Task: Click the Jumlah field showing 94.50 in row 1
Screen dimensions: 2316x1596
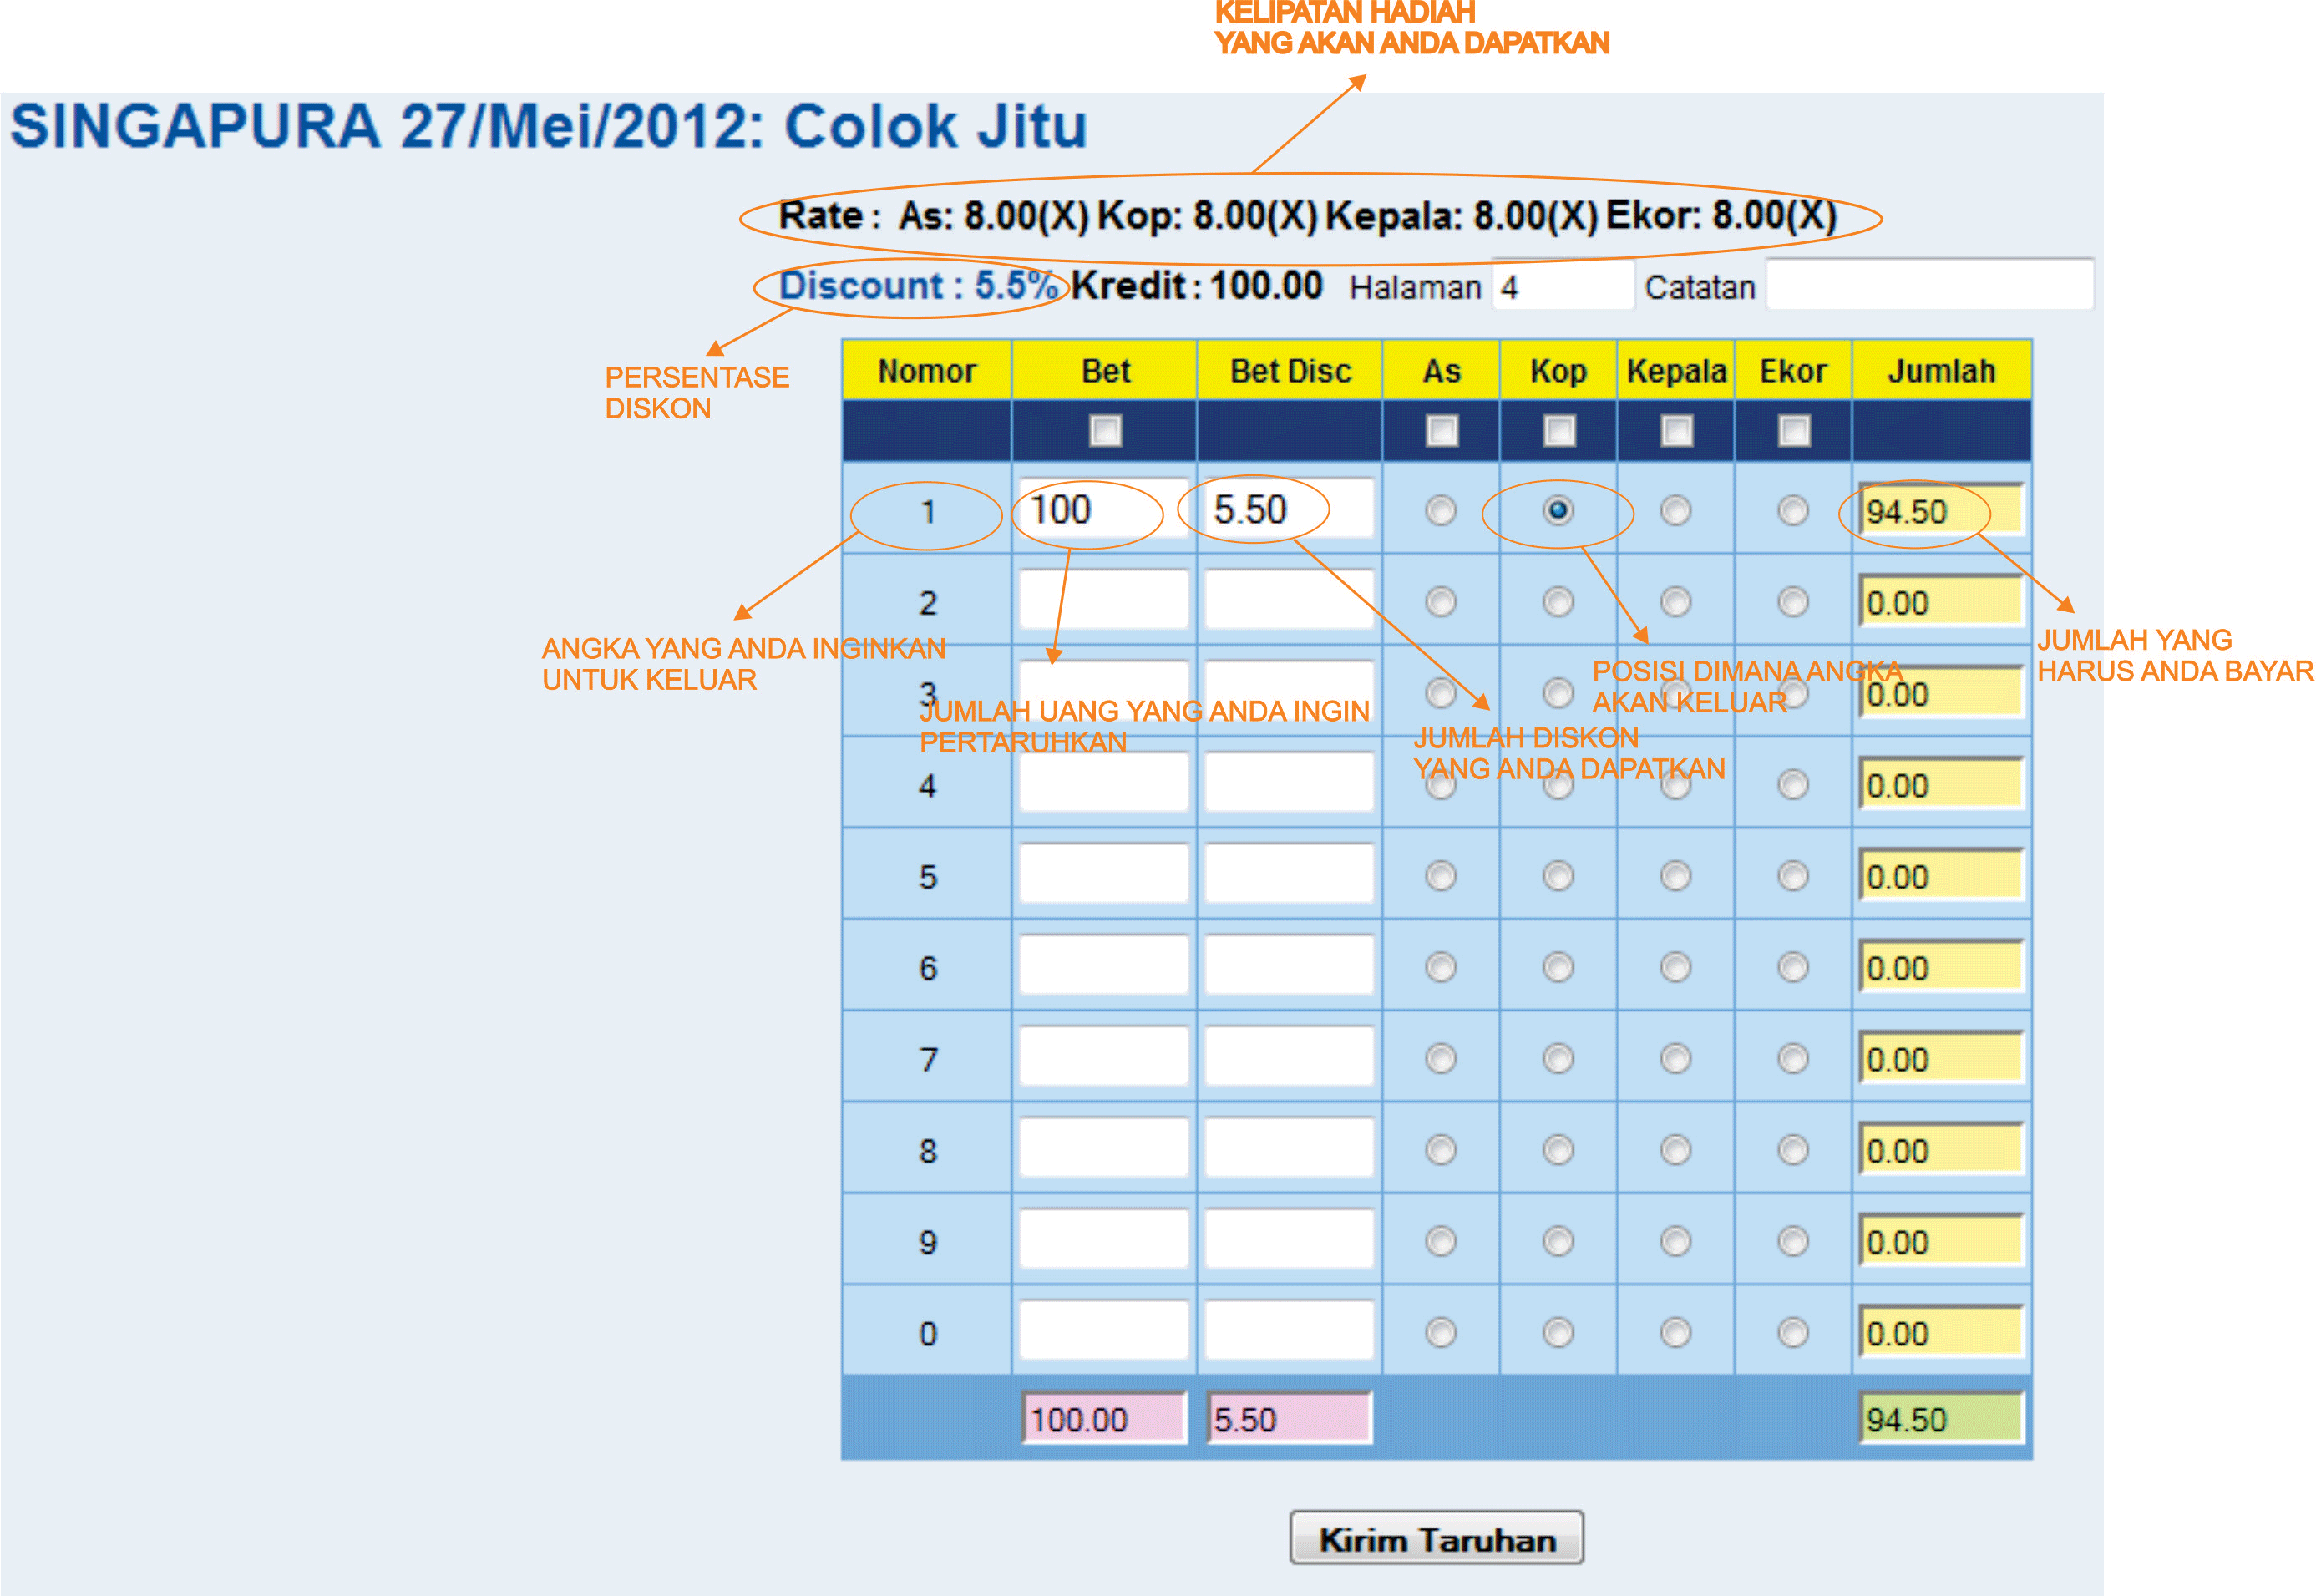Action: (x=1941, y=510)
